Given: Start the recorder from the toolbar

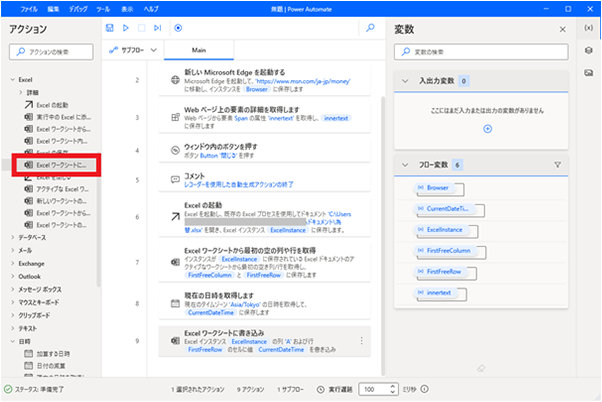Looking at the screenshot, I should click(x=178, y=28).
